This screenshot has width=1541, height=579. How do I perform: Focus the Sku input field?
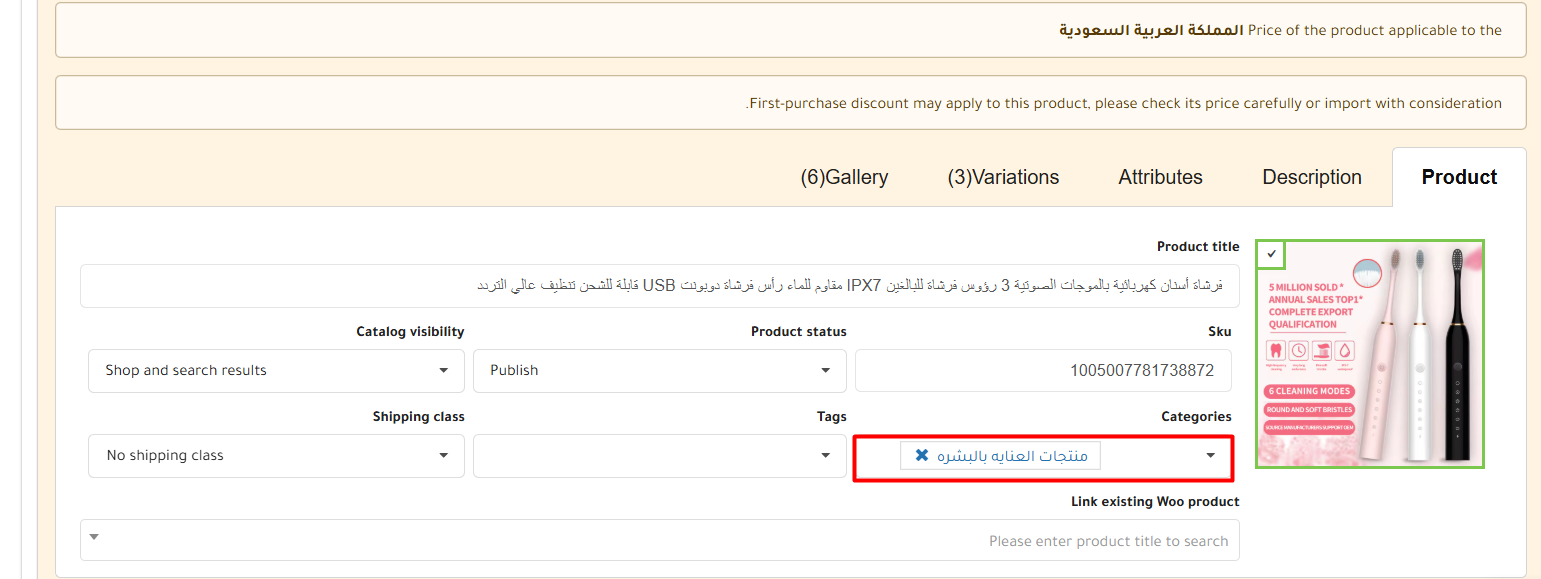coord(1043,371)
